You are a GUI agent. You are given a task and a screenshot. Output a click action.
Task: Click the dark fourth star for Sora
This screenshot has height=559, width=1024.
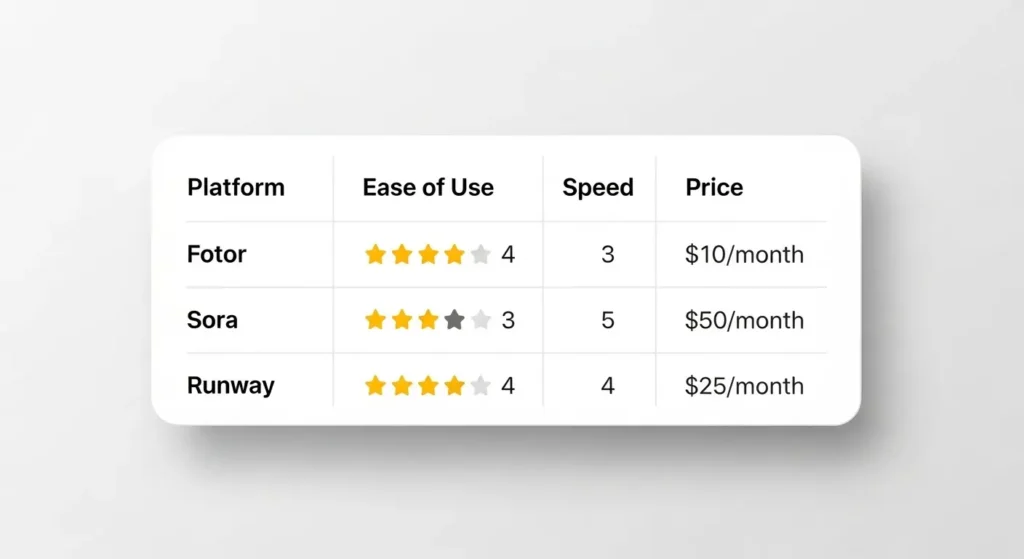(x=454, y=320)
